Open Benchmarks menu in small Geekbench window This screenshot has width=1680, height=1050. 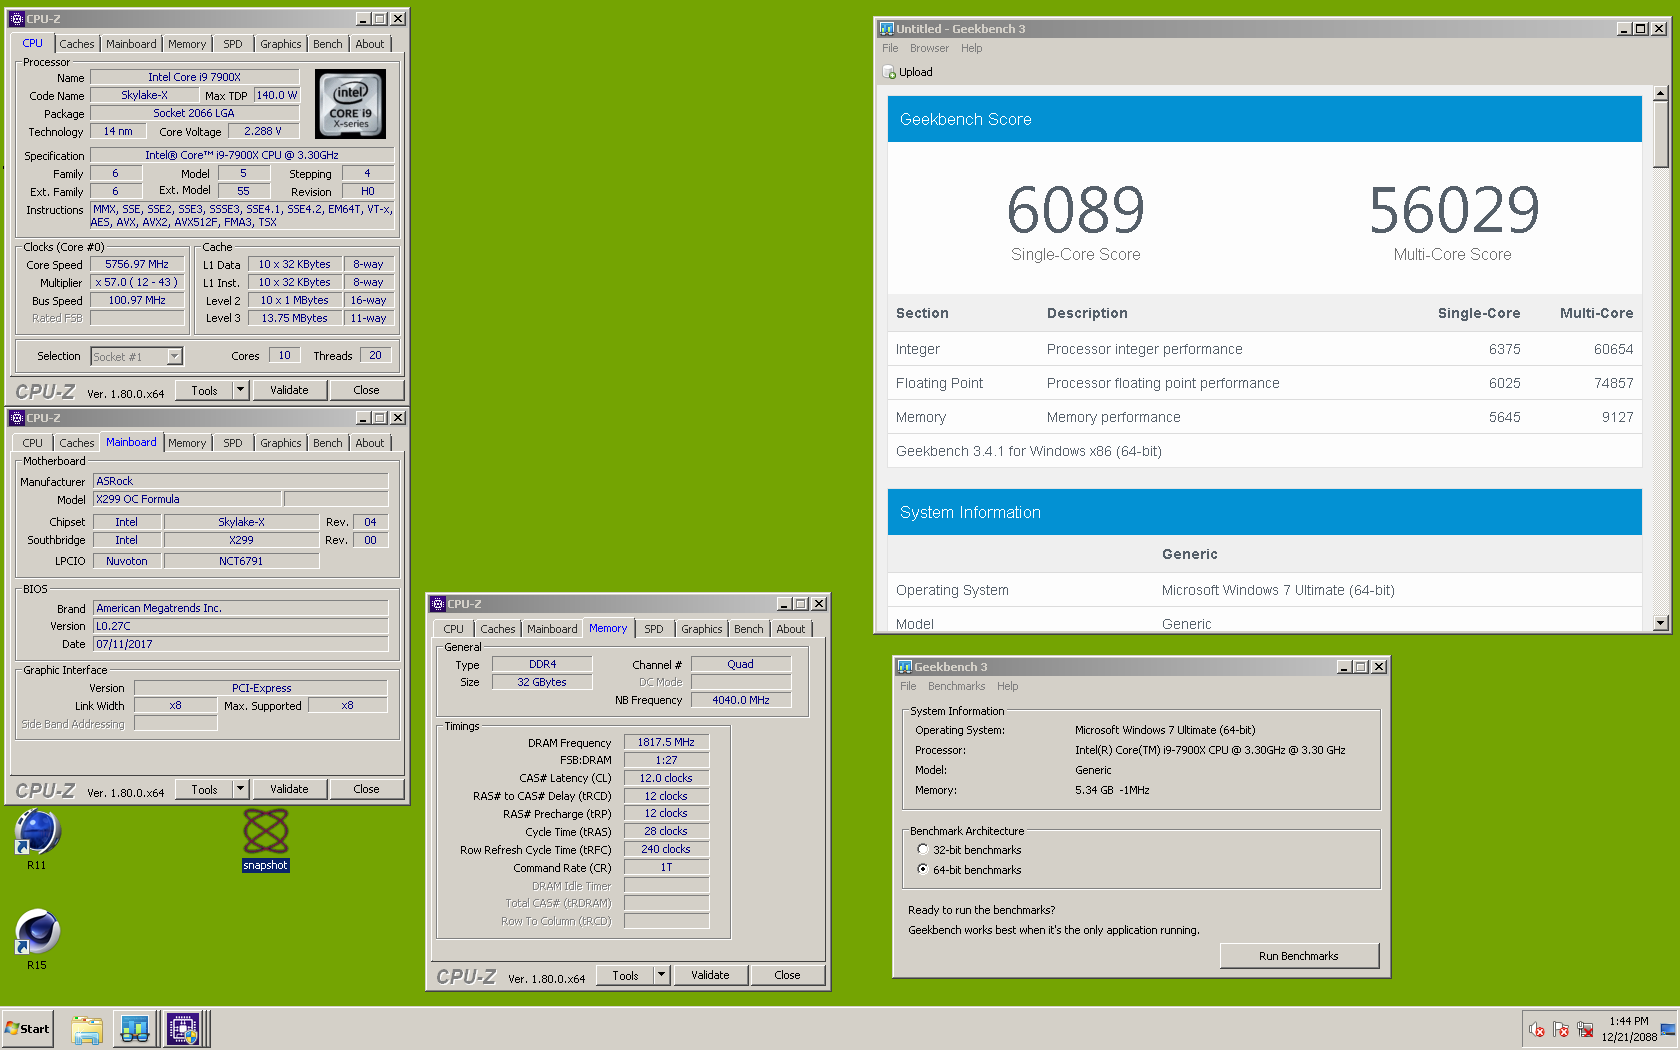pos(956,686)
